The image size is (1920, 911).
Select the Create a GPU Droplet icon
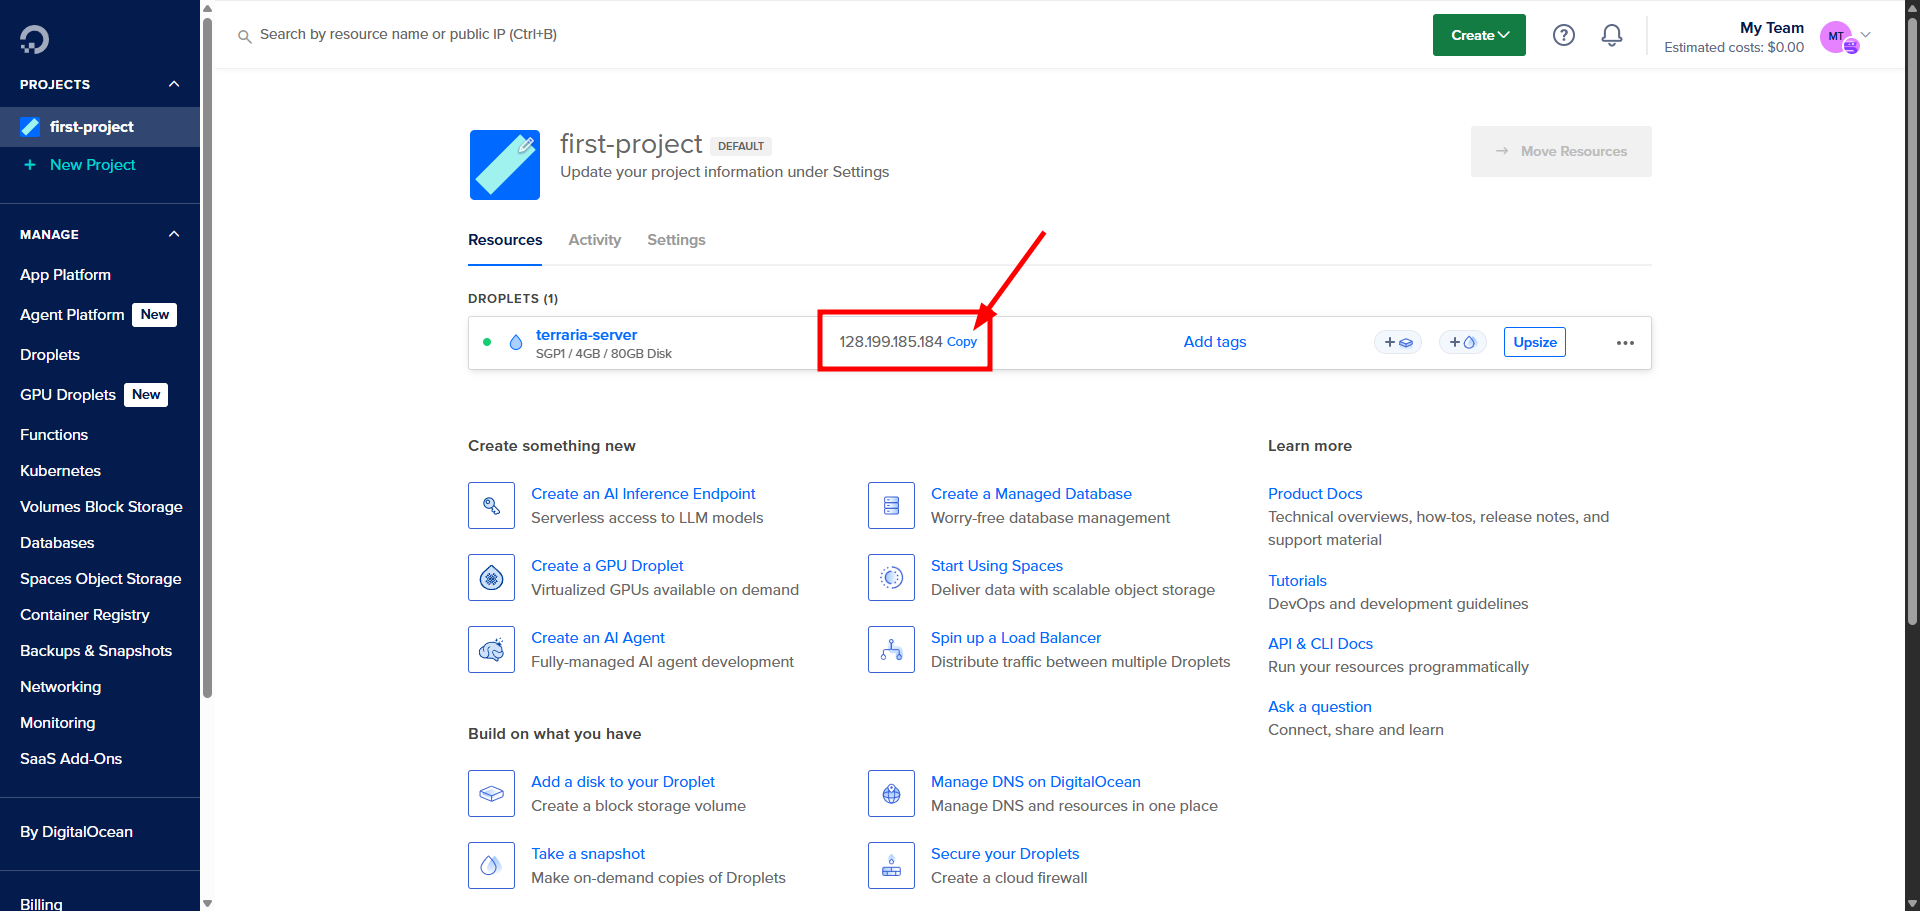click(x=491, y=577)
